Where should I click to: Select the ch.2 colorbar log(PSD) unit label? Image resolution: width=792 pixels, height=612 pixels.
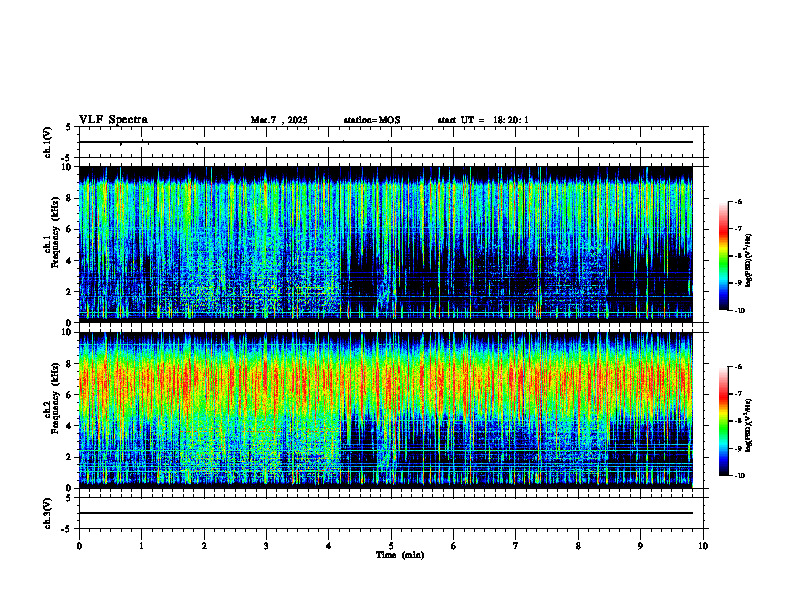[x=749, y=426]
